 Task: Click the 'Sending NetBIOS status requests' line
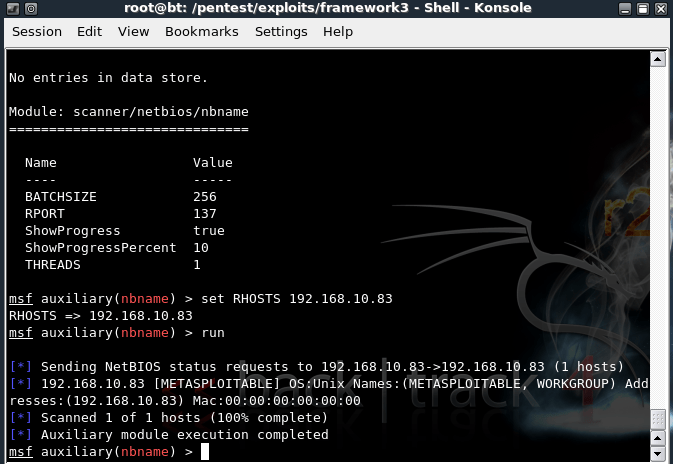click(332, 367)
